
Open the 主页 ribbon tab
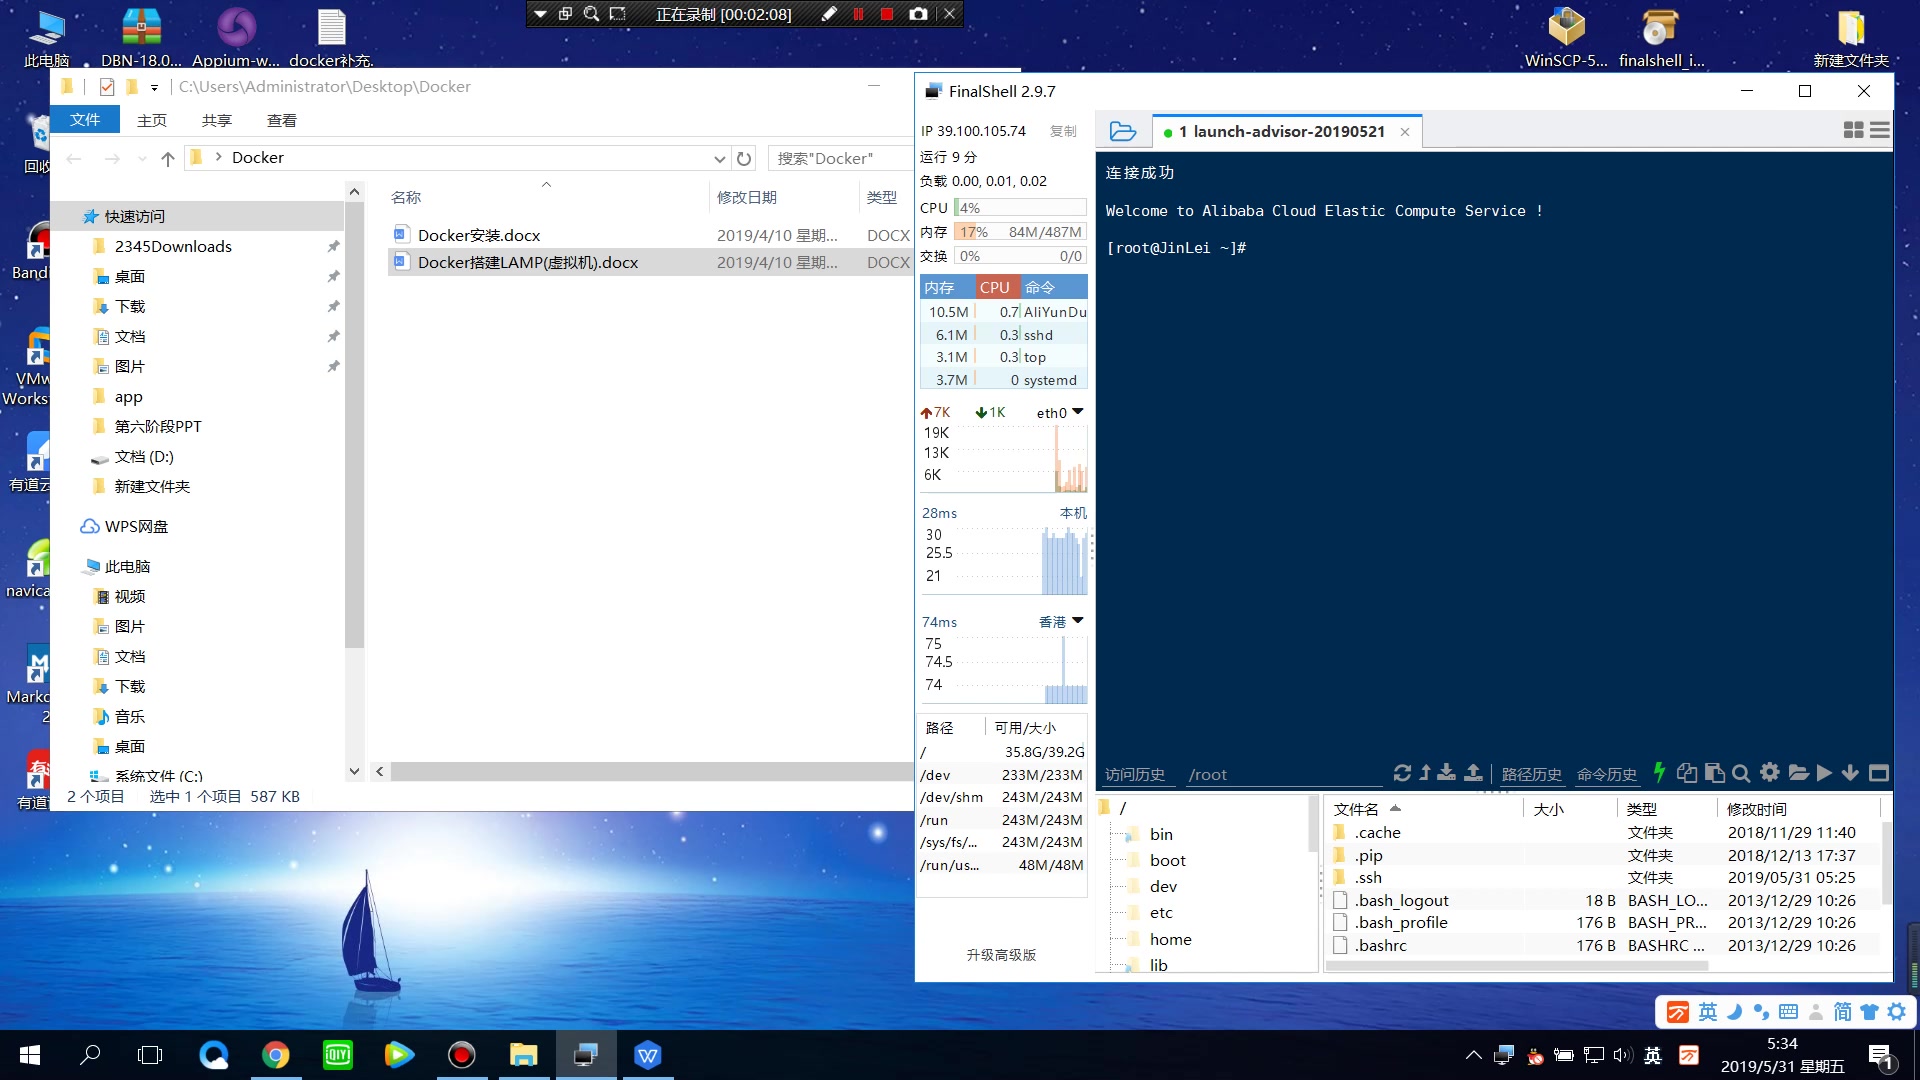click(152, 120)
